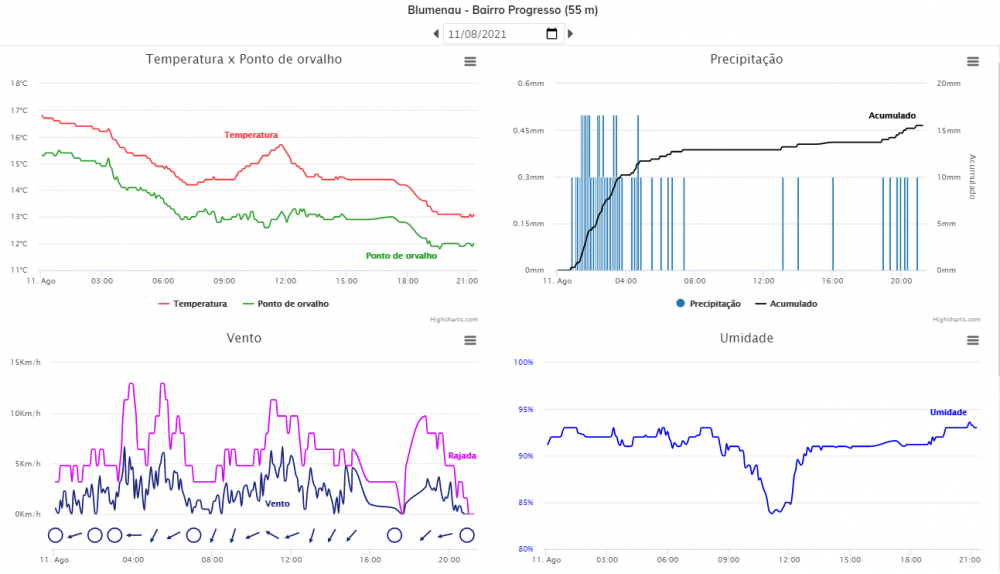Open the Precipitação chart hamburger menu

pyautogui.click(x=972, y=62)
